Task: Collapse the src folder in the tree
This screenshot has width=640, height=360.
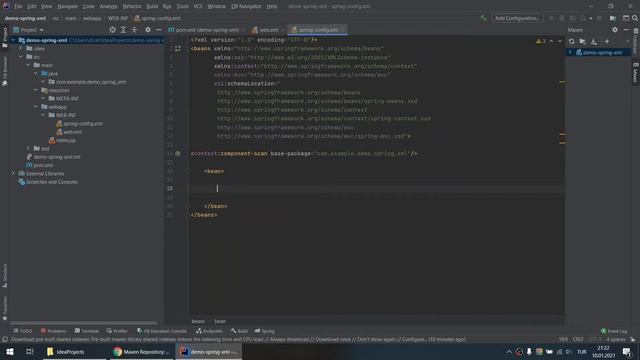Action: tap(21, 57)
